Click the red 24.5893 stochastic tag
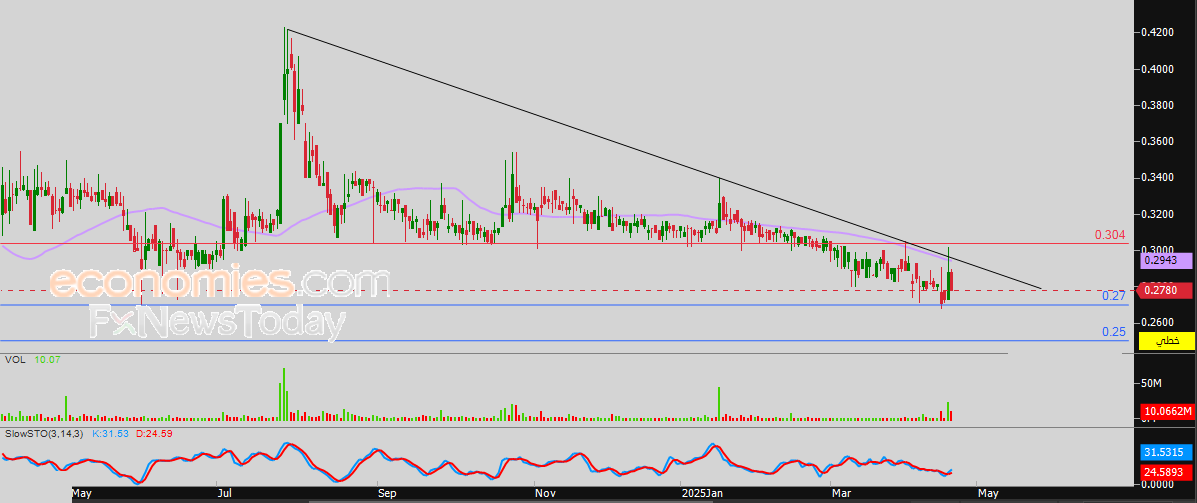 pos(1164,472)
